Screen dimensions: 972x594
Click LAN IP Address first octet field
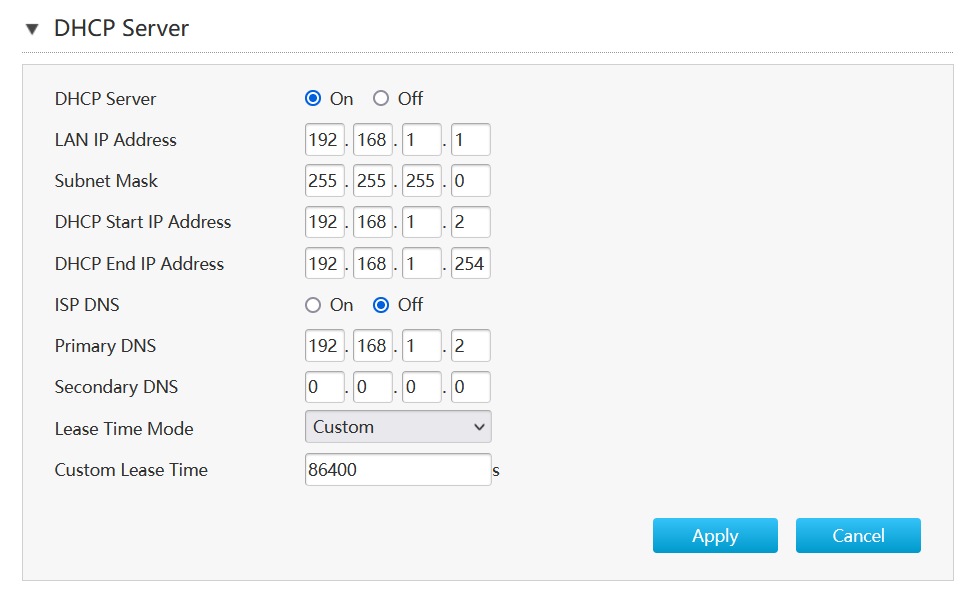[324, 140]
